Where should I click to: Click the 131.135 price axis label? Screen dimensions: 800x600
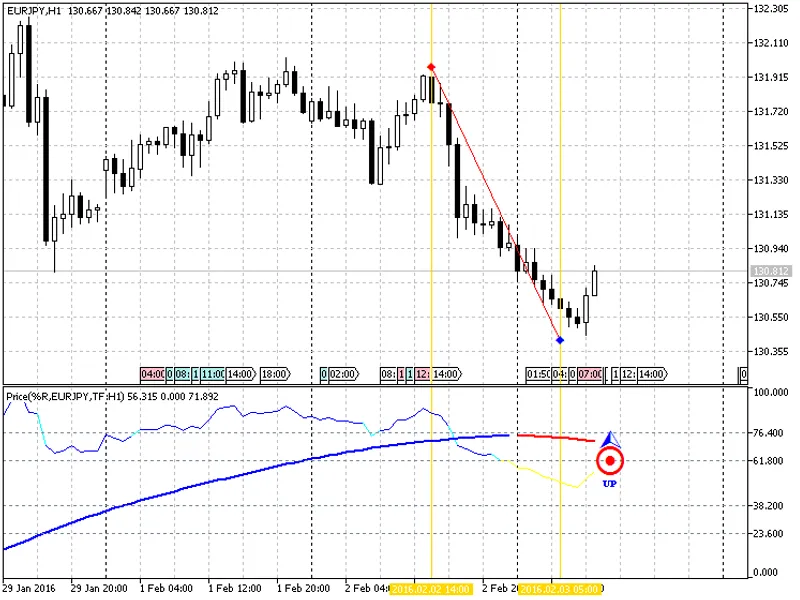[771, 214]
